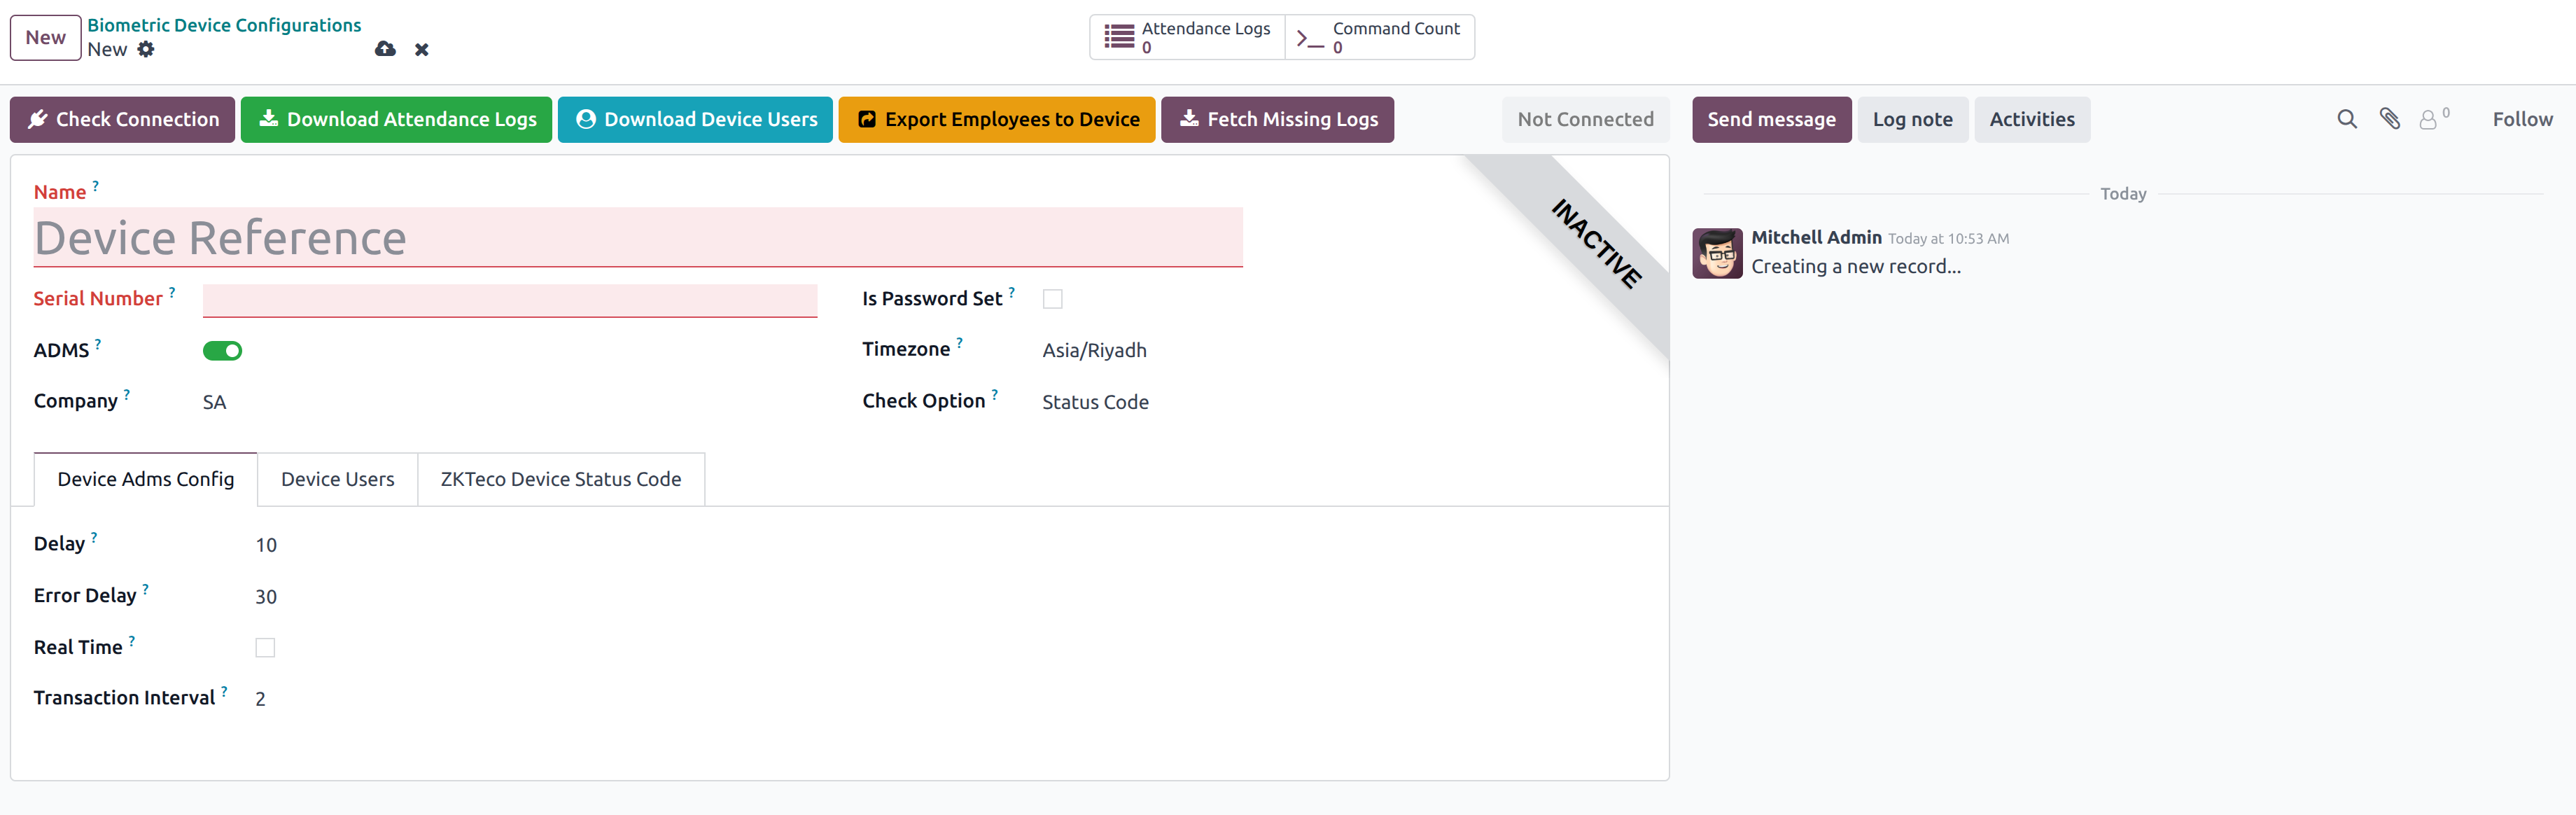The height and width of the screenshot is (815, 2576).
Task: Click Export Employees to Device button
Action: (996, 119)
